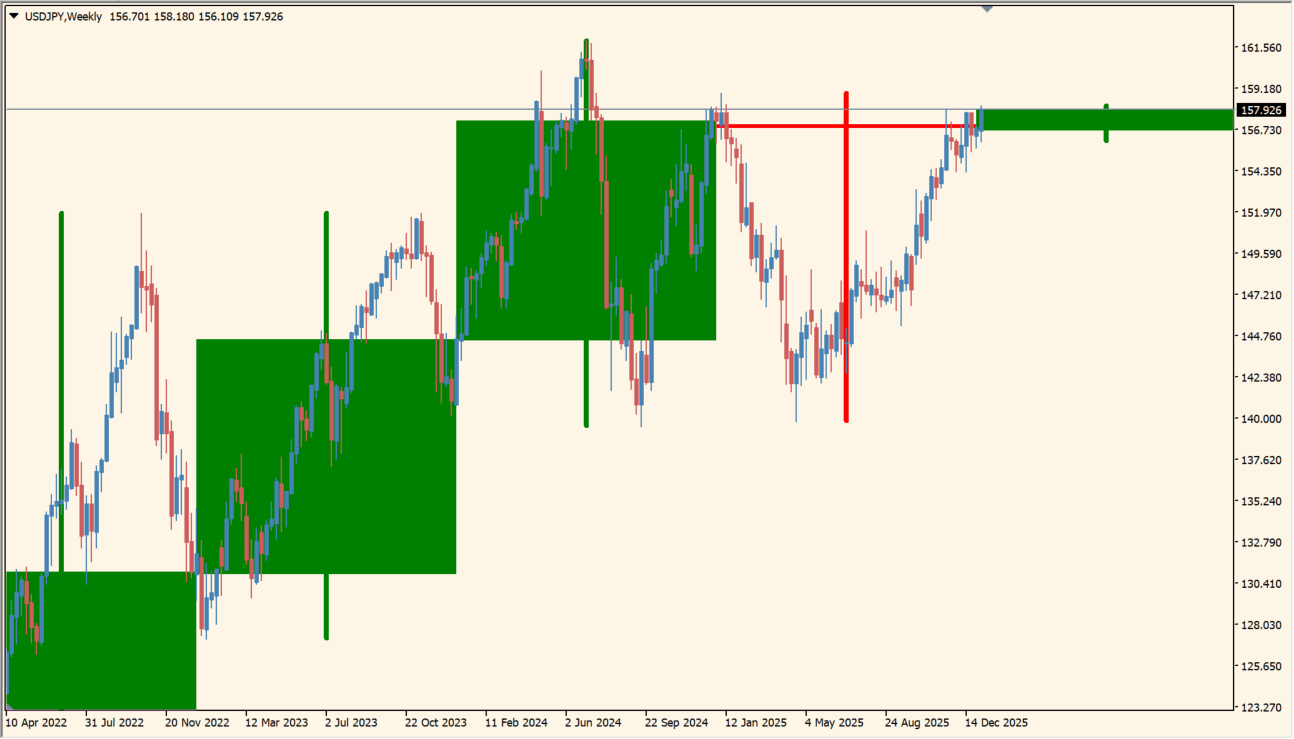This screenshot has width=1294, height=739.
Task: Click the 161.560 price axis label
Action: [1260, 48]
